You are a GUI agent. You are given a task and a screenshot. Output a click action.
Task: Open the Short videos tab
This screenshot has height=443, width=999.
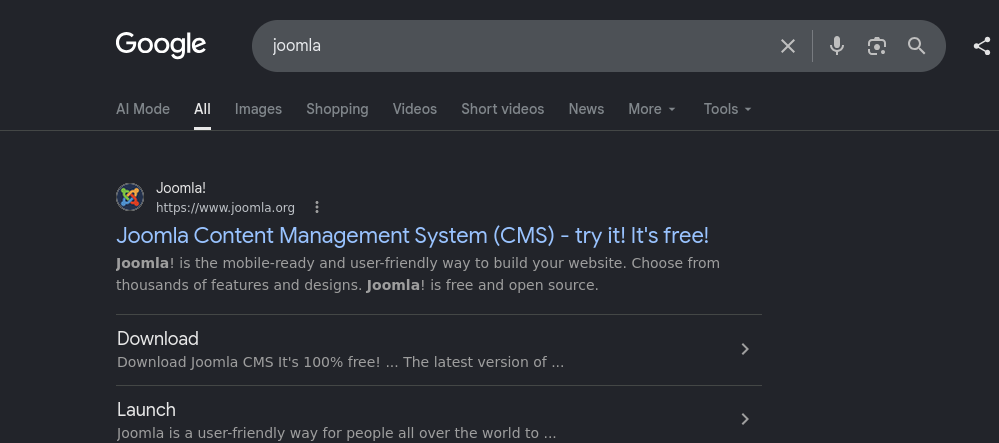503,109
